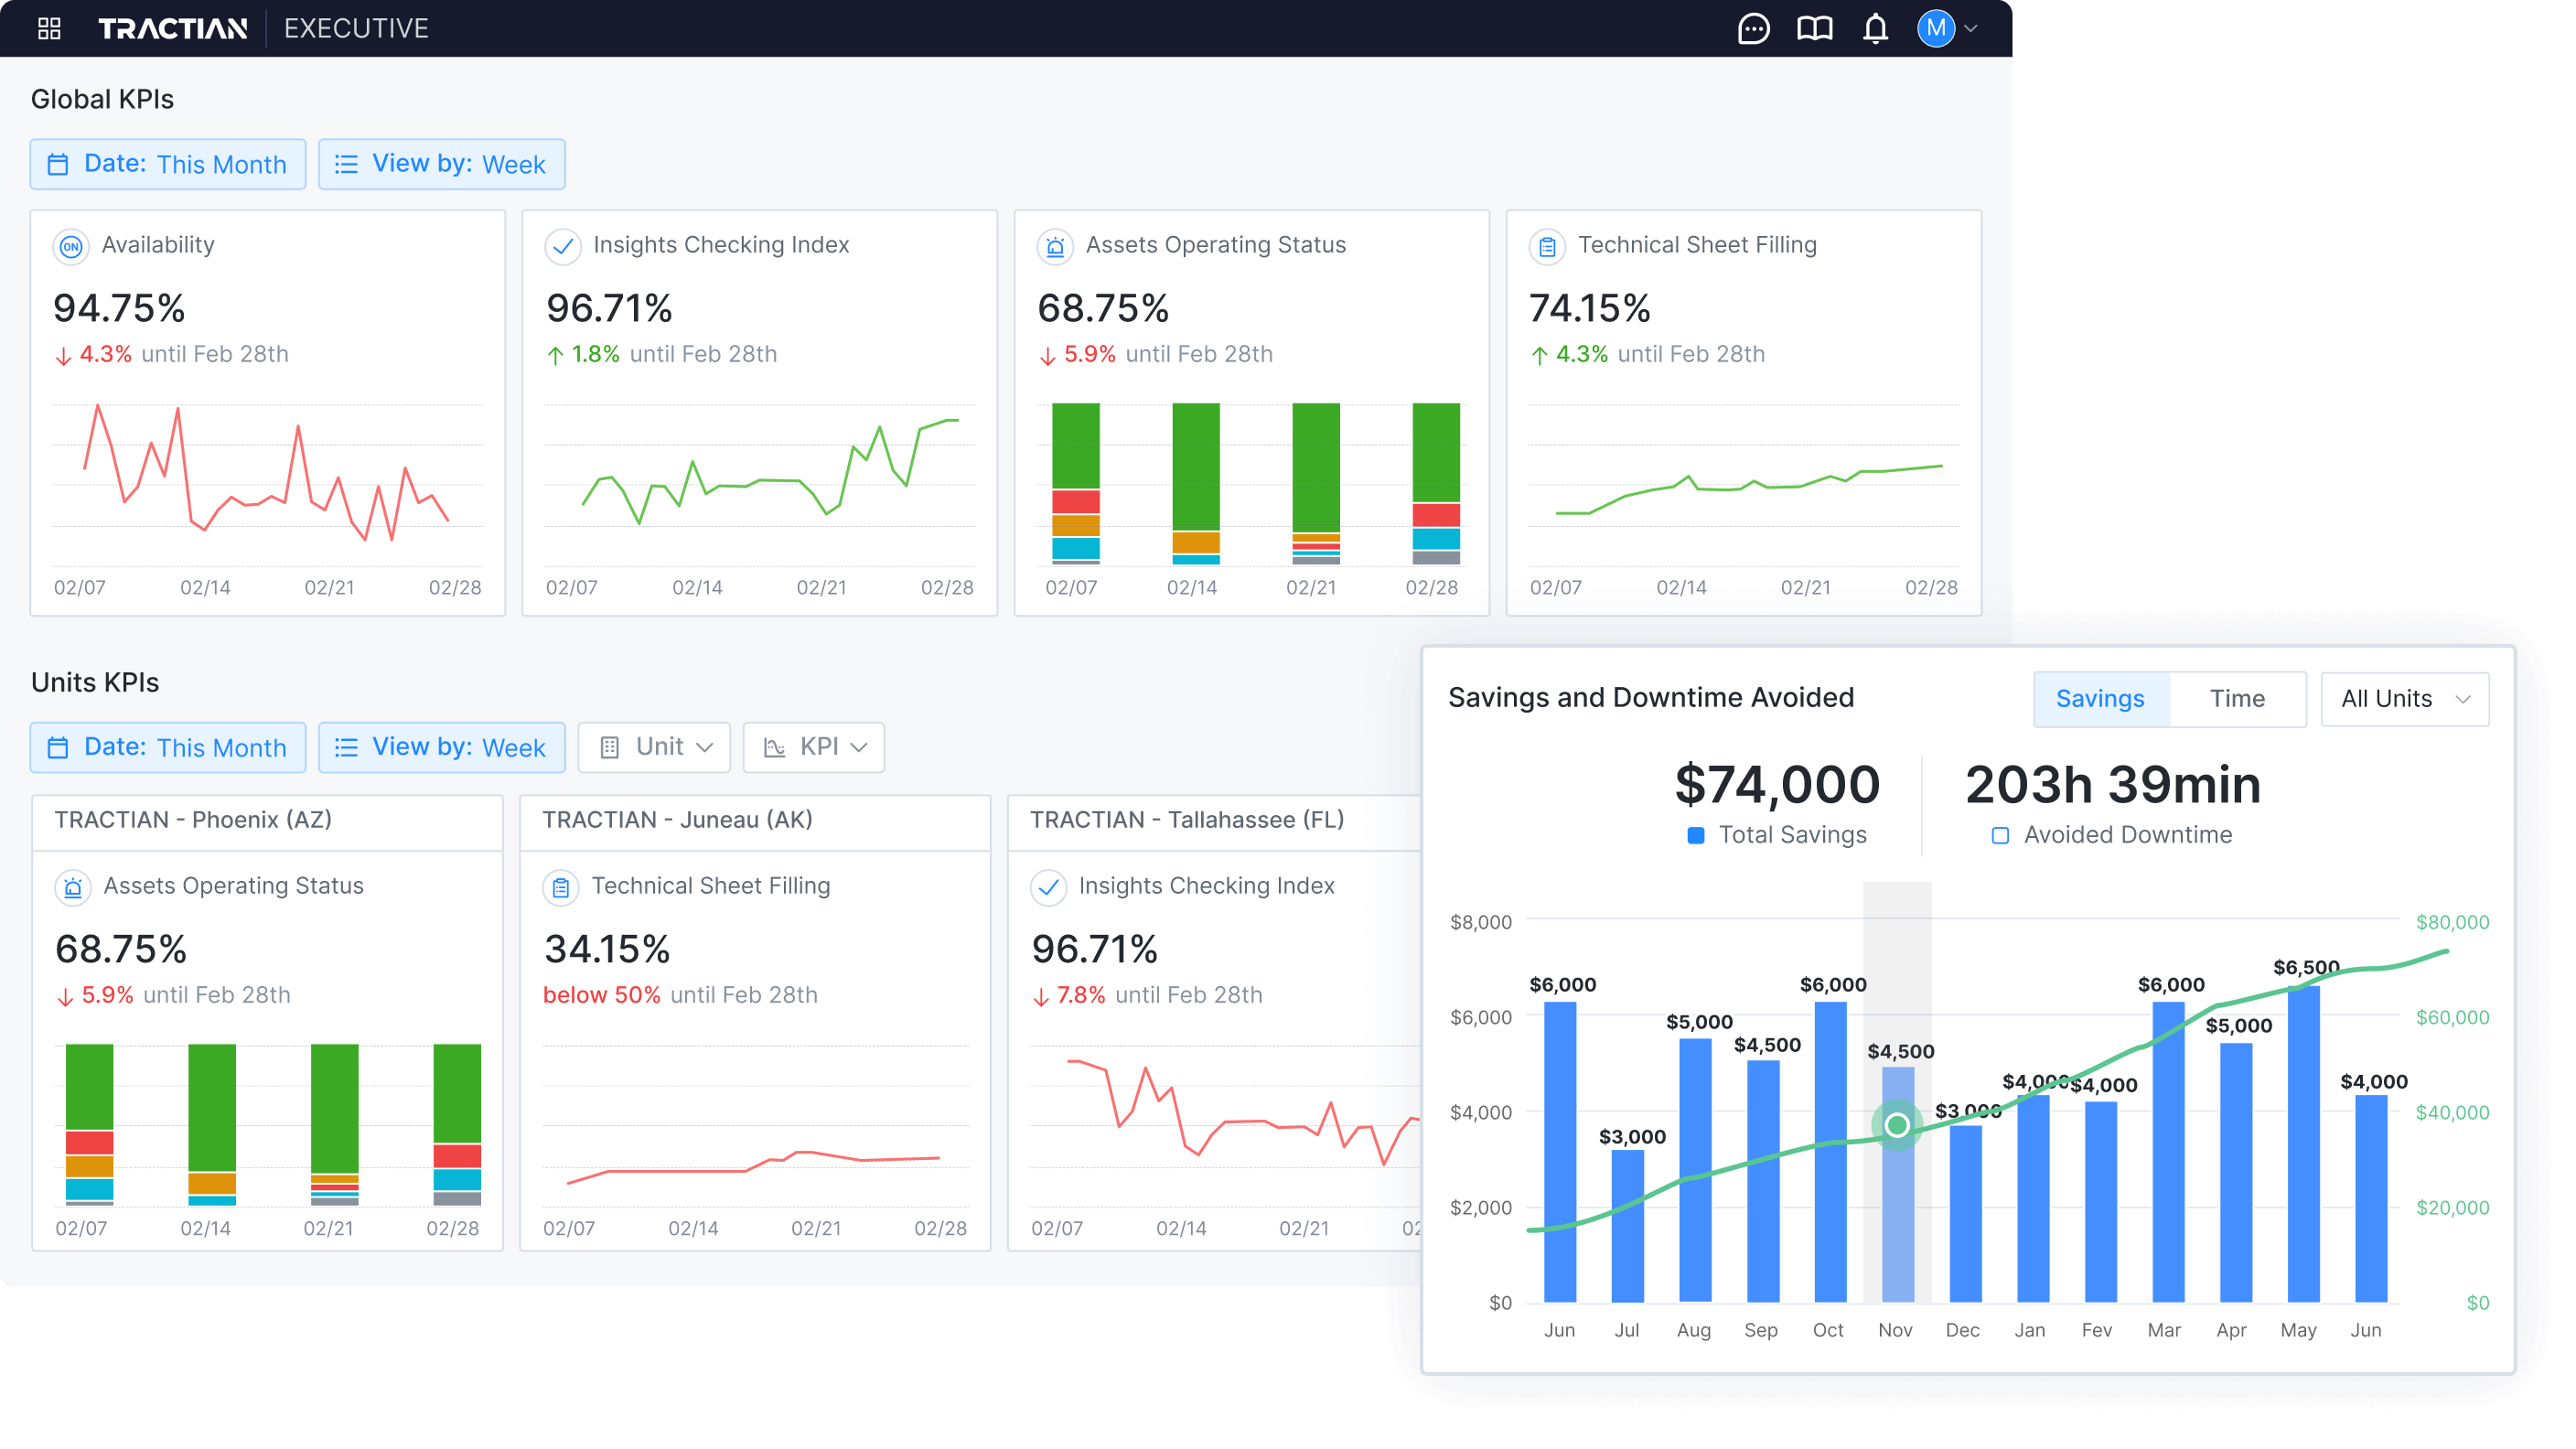The width and height of the screenshot is (2576, 1449).
Task: Open notifications via the bell icon
Action: (1877, 28)
